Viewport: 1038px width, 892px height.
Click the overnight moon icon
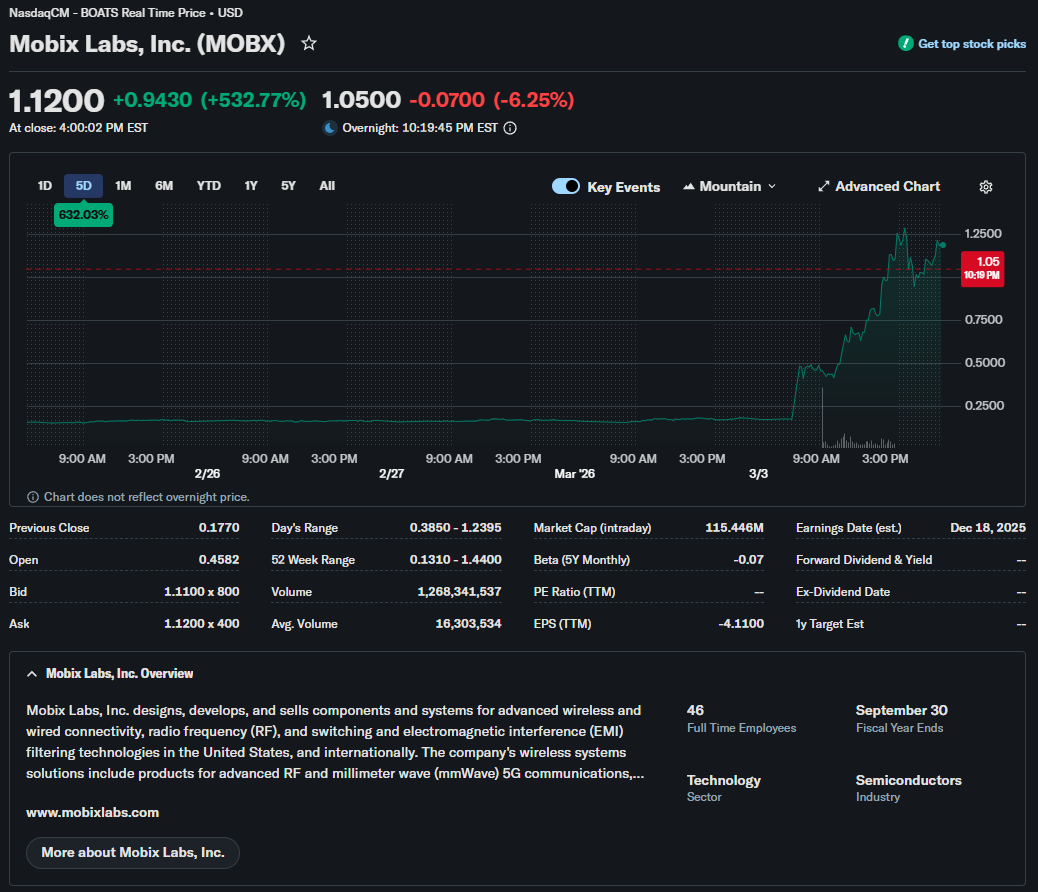pyautogui.click(x=330, y=128)
